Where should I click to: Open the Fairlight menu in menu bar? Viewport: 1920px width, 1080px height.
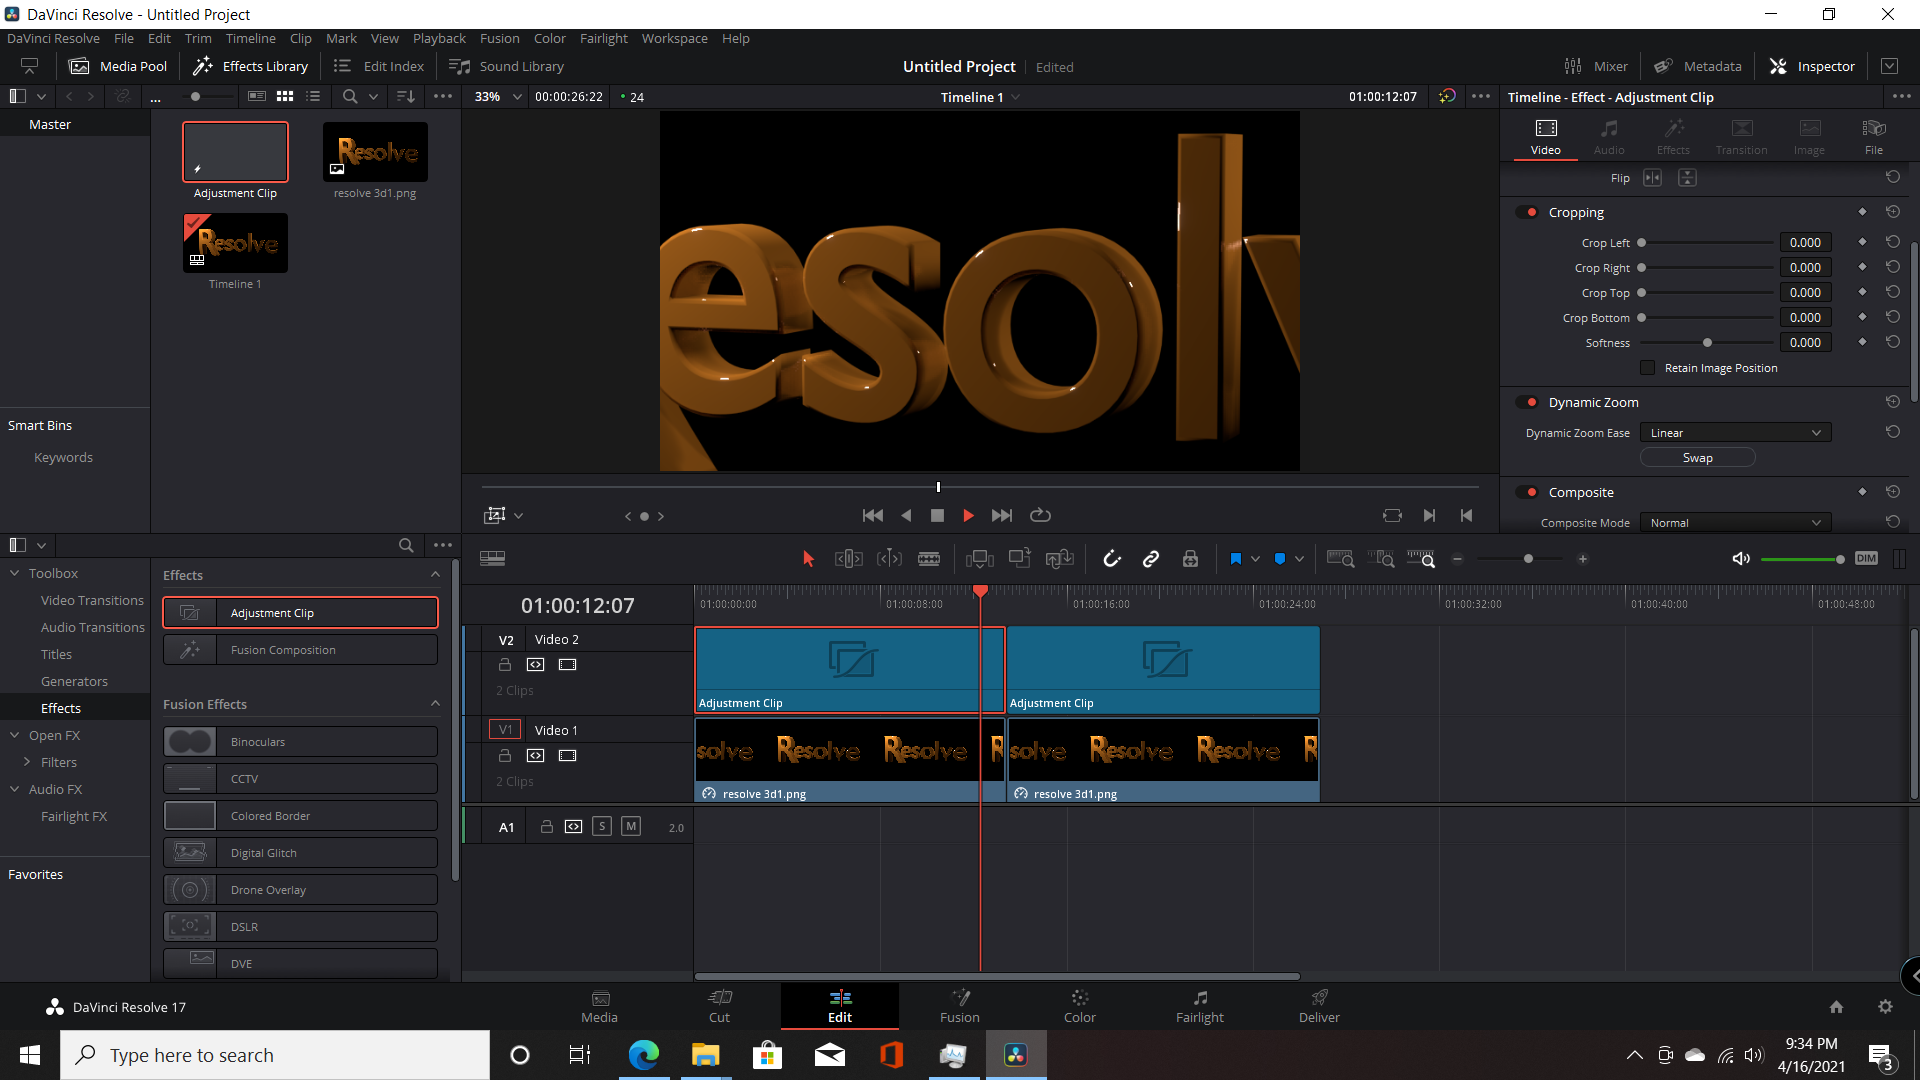point(604,38)
